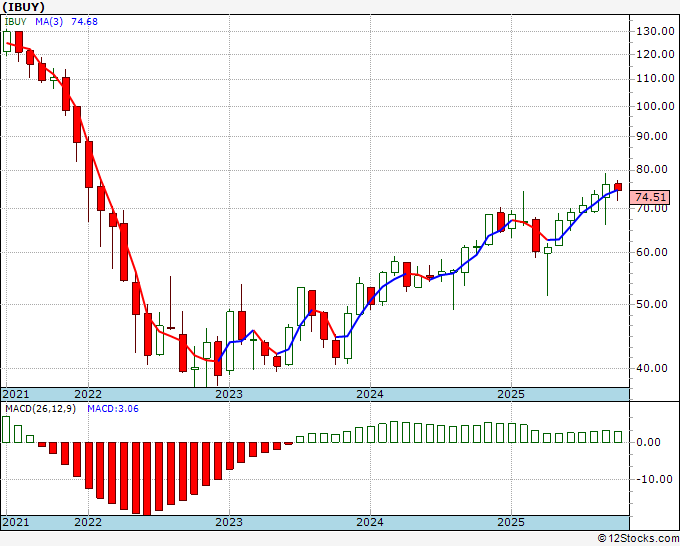
Task: Click the IBUY legend label
Action: (16, 21)
